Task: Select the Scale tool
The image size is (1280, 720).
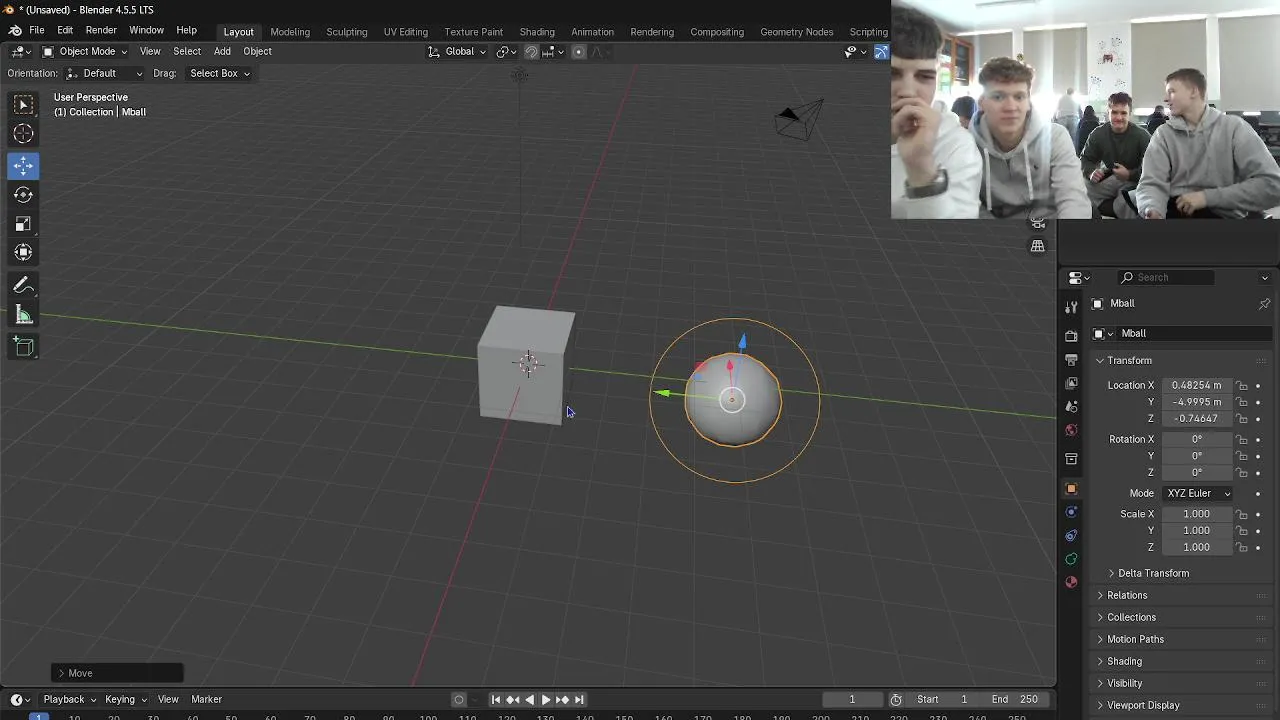Action: (23, 224)
